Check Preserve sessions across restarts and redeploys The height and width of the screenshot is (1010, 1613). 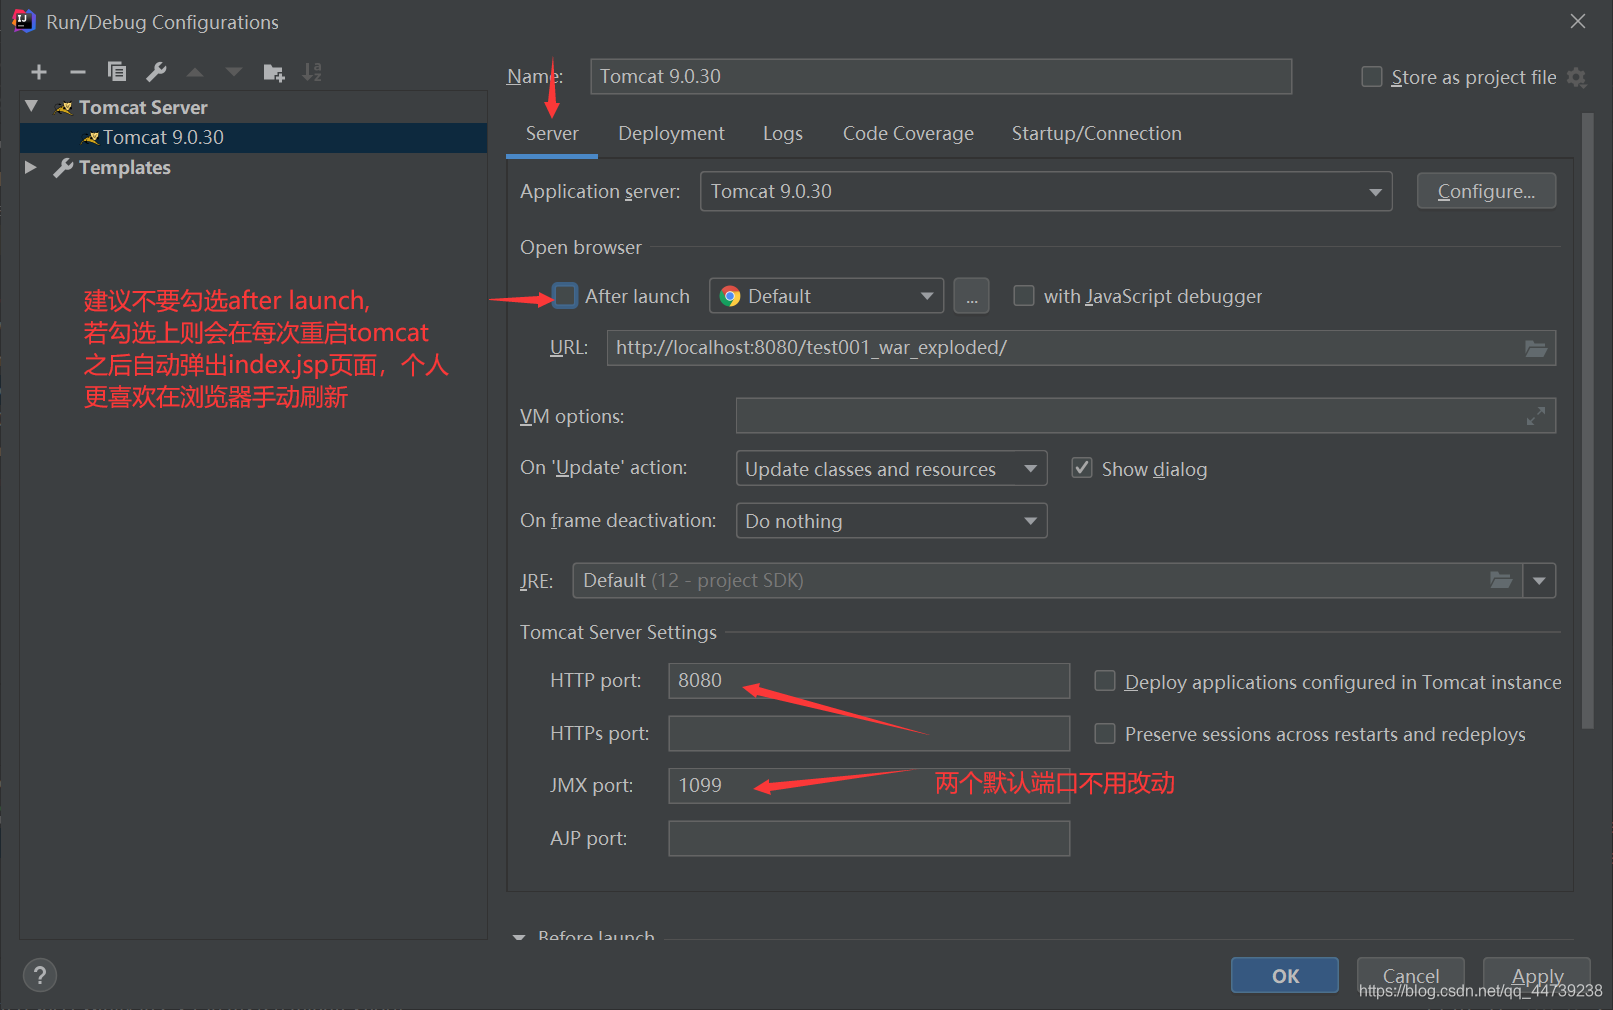click(x=1105, y=734)
